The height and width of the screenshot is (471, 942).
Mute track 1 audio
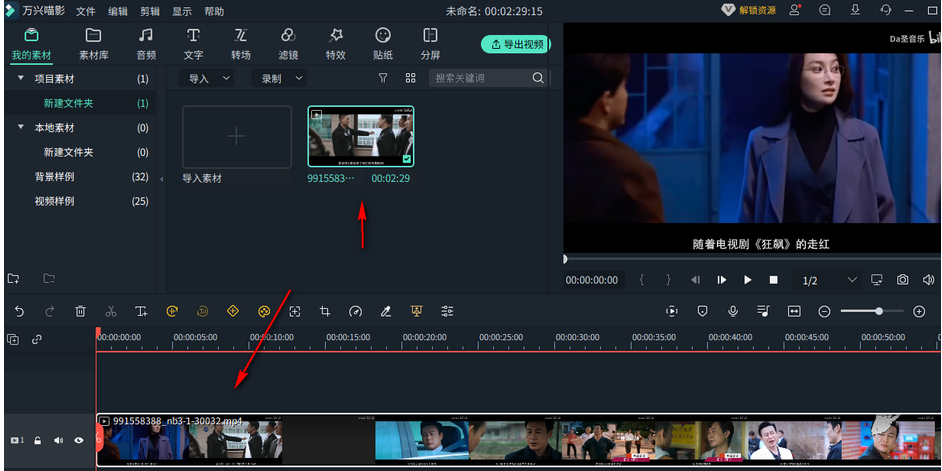coord(58,440)
